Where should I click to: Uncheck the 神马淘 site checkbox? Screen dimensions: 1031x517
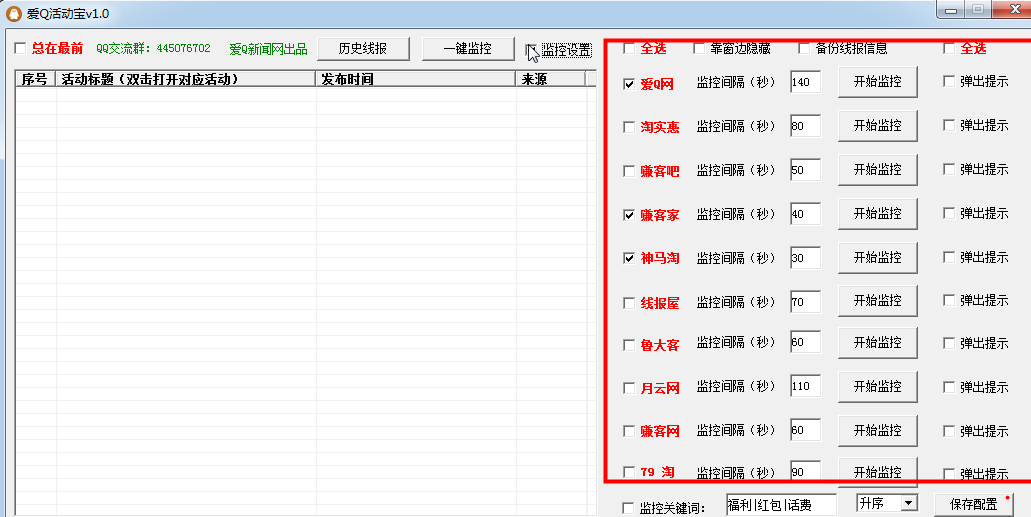(x=629, y=258)
